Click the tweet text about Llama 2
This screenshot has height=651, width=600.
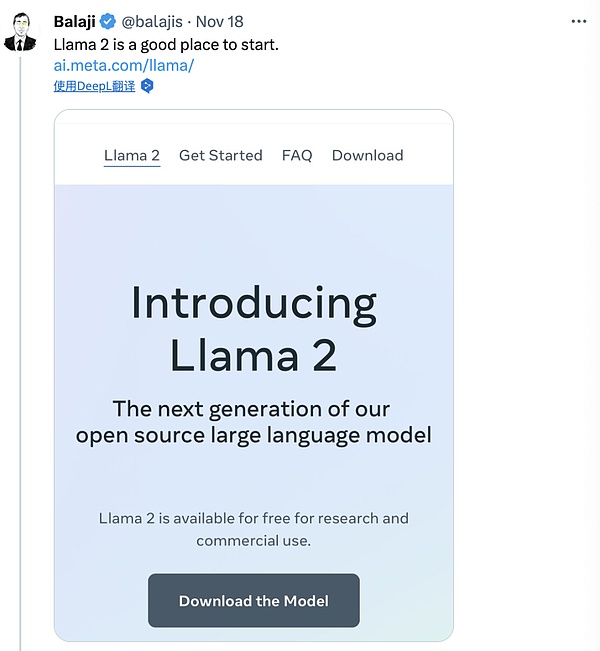(x=166, y=44)
